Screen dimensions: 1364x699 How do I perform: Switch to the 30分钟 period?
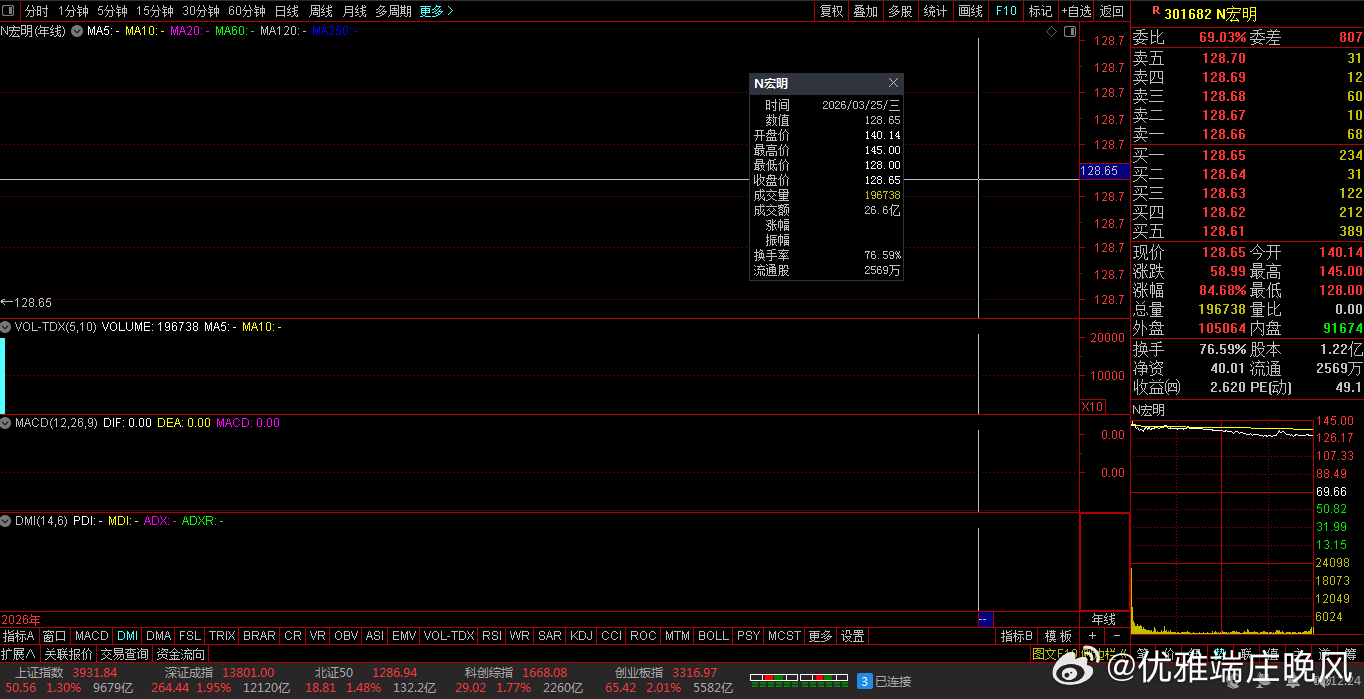[x=200, y=11]
